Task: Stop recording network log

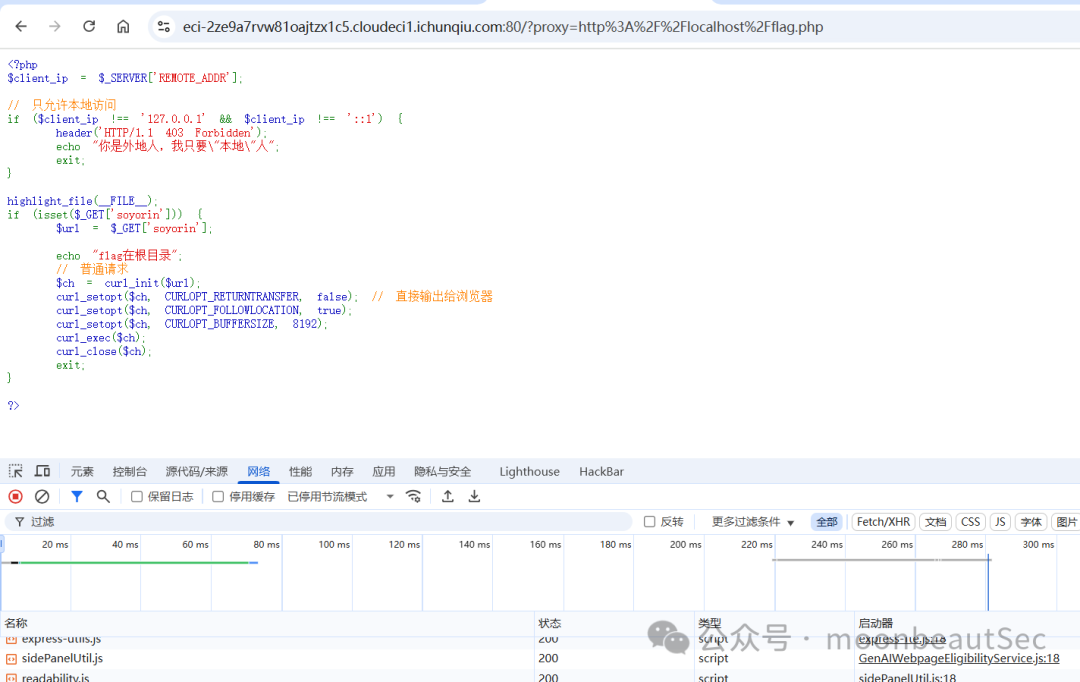Action: (x=16, y=497)
